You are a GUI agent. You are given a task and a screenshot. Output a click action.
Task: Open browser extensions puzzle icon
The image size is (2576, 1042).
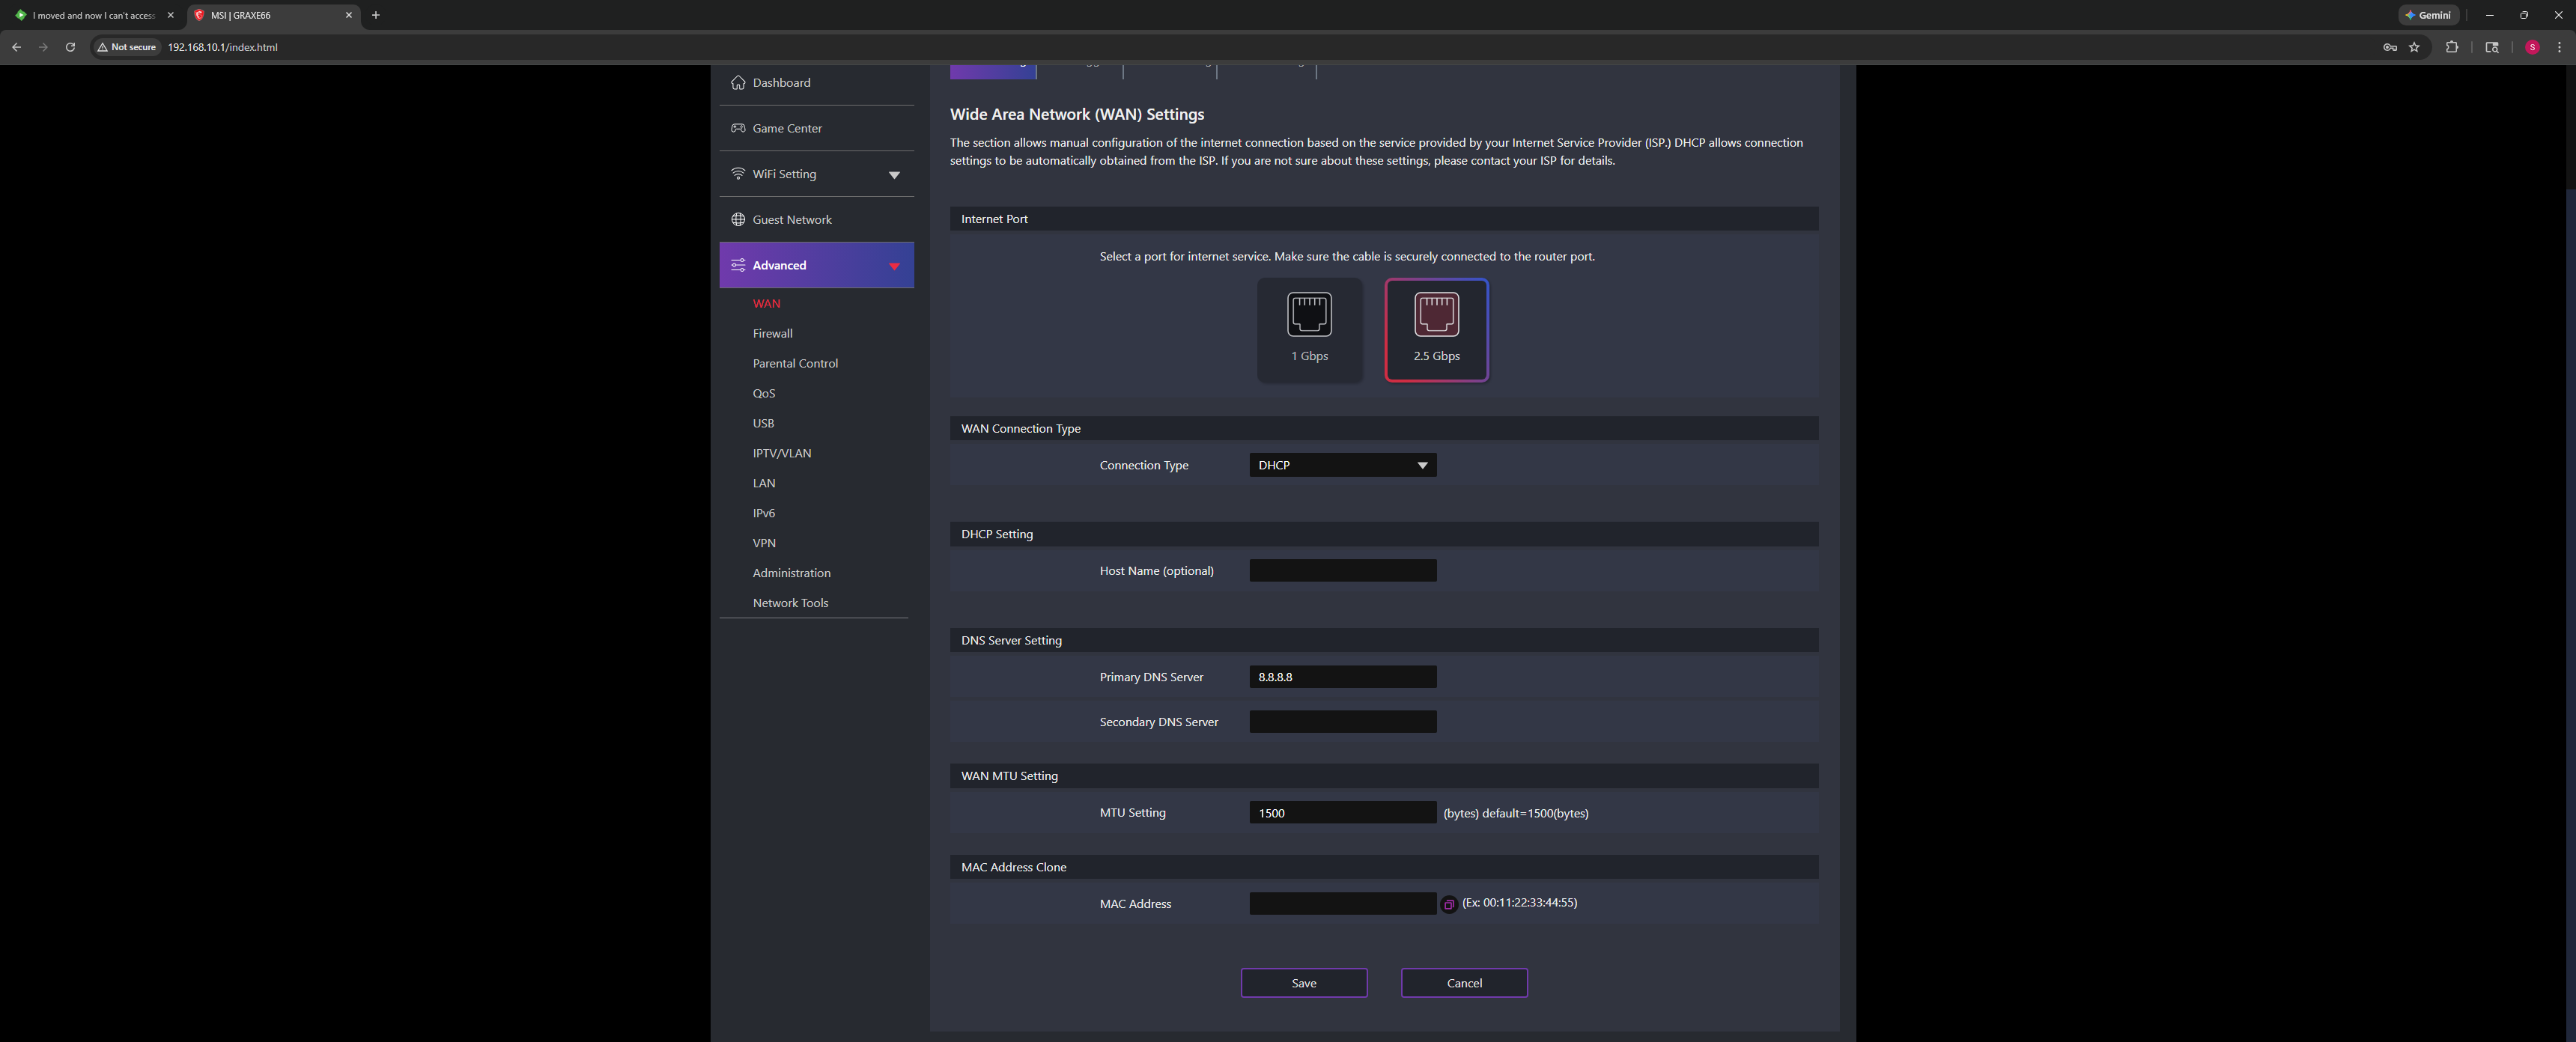click(2451, 47)
